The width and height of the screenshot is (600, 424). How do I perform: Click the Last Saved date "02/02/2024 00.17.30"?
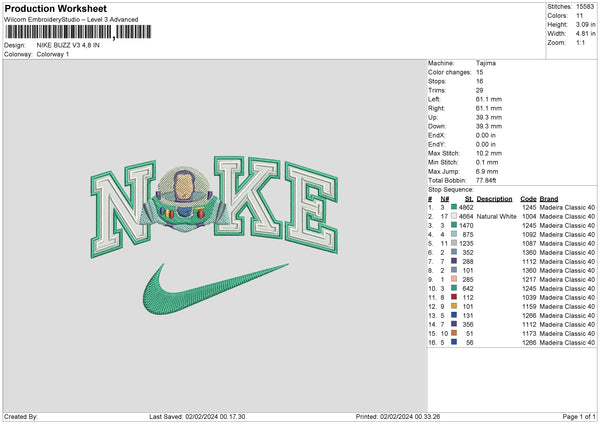pos(215,417)
